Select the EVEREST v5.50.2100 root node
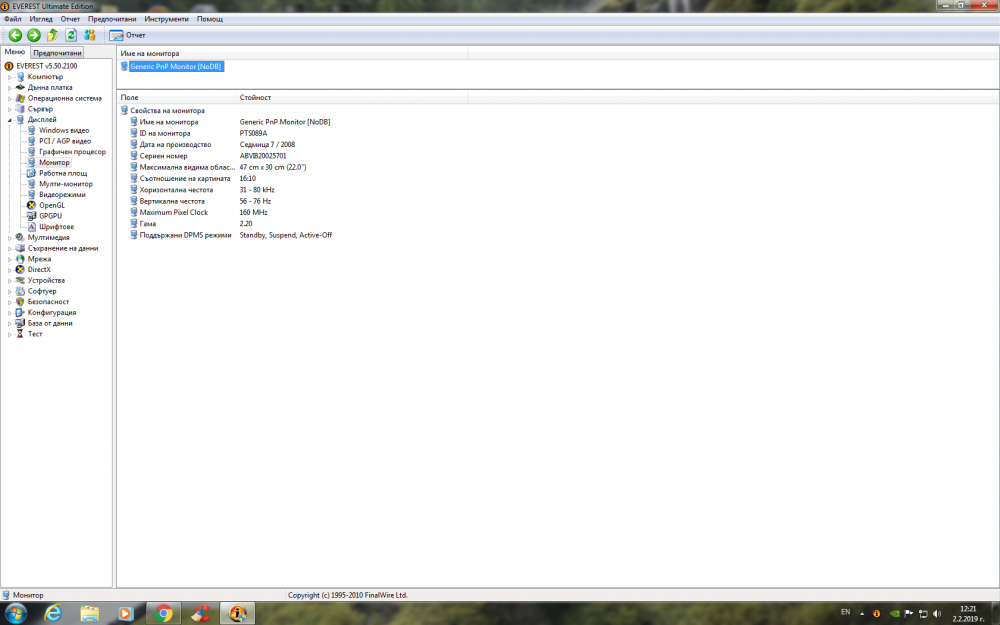1000x625 pixels. [47, 66]
